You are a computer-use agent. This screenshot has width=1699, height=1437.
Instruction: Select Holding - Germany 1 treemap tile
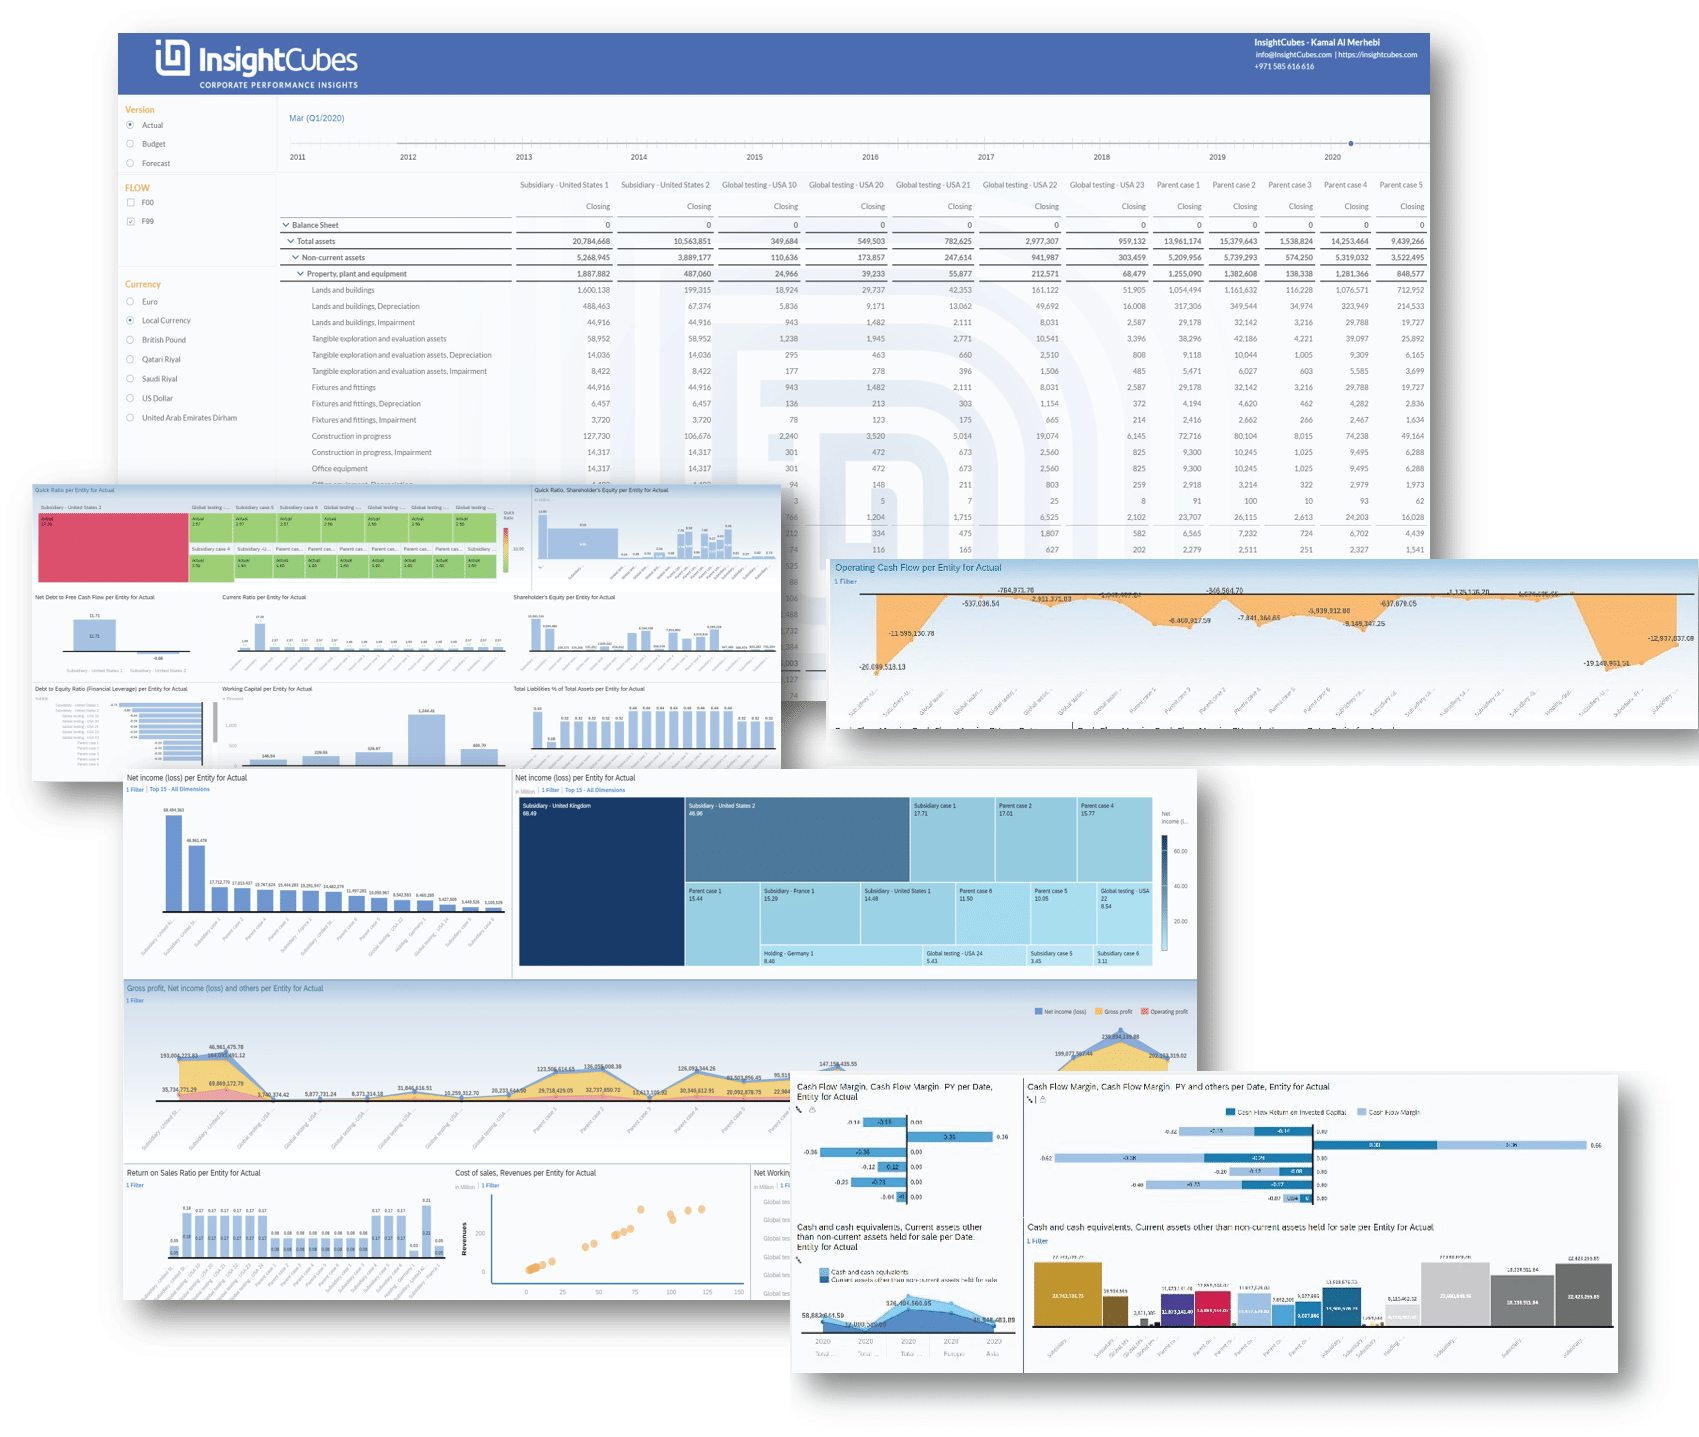[x=840, y=956]
